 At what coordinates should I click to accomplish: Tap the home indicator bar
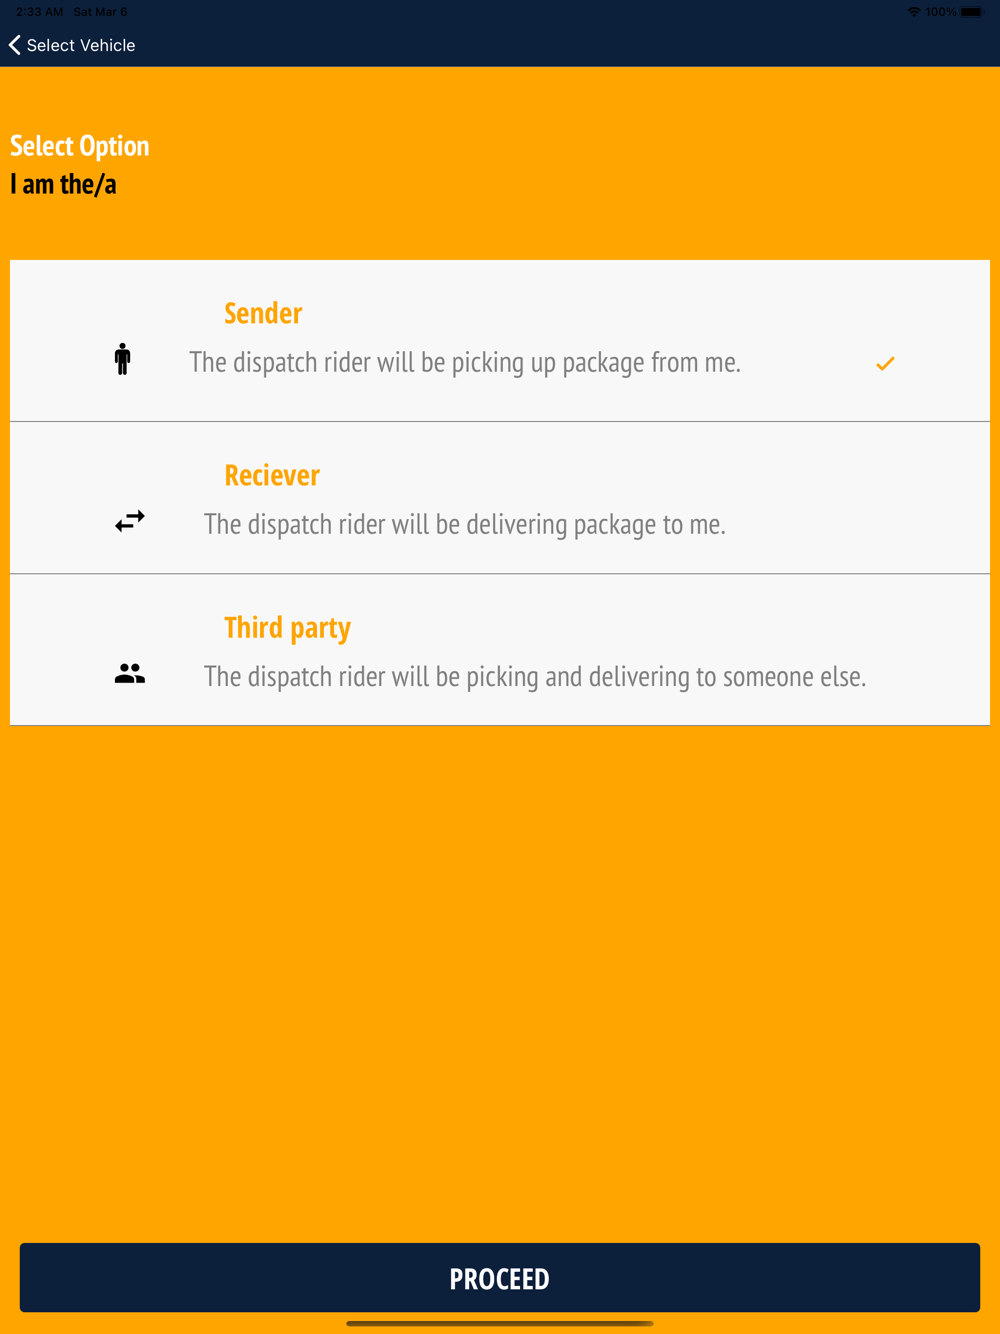click(500, 1323)
